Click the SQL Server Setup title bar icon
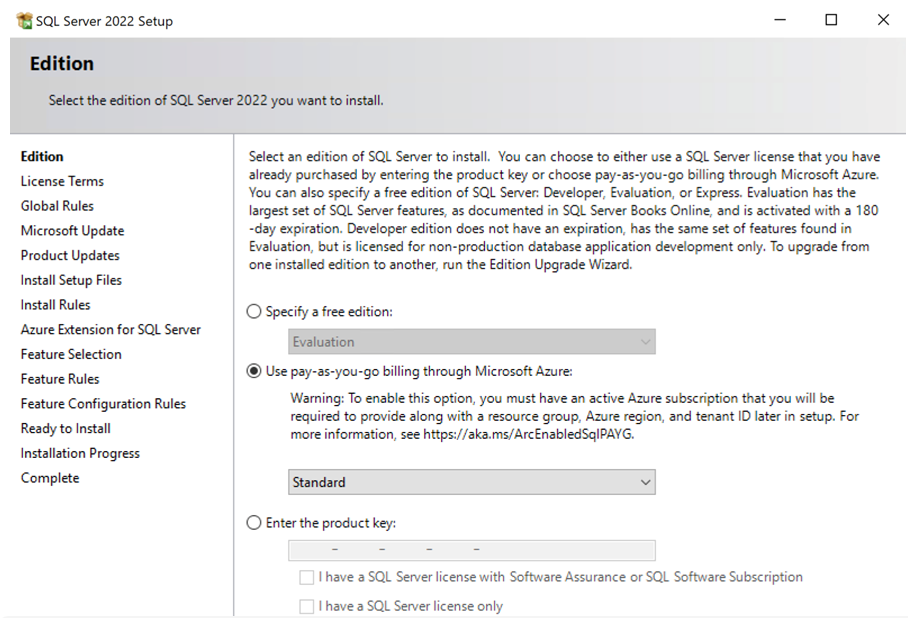This screenshot has width=908, height=618. (24, 20)
